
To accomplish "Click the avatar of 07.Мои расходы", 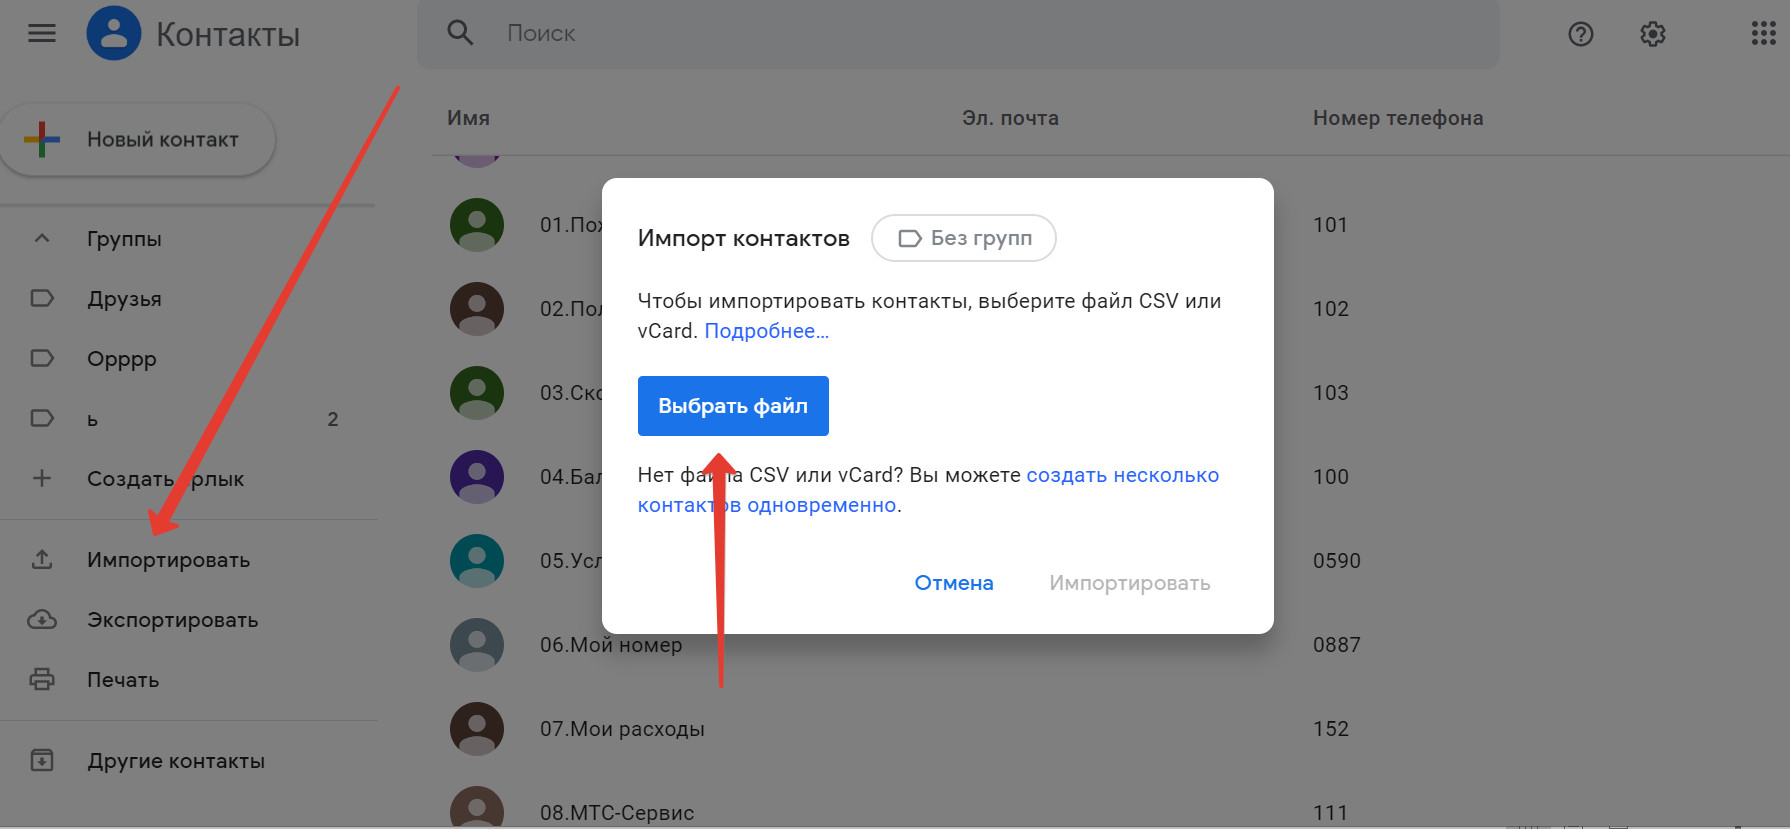I will (x=477, y=728).
